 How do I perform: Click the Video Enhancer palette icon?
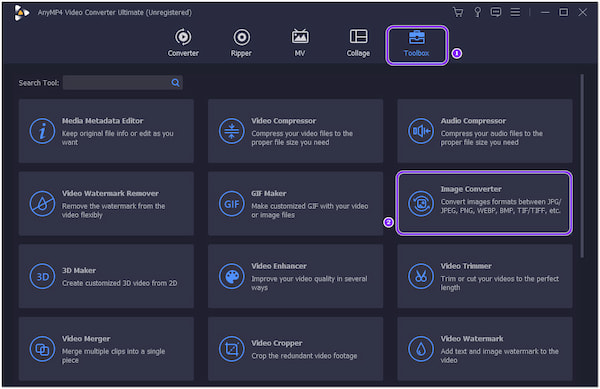click(232, 276)
